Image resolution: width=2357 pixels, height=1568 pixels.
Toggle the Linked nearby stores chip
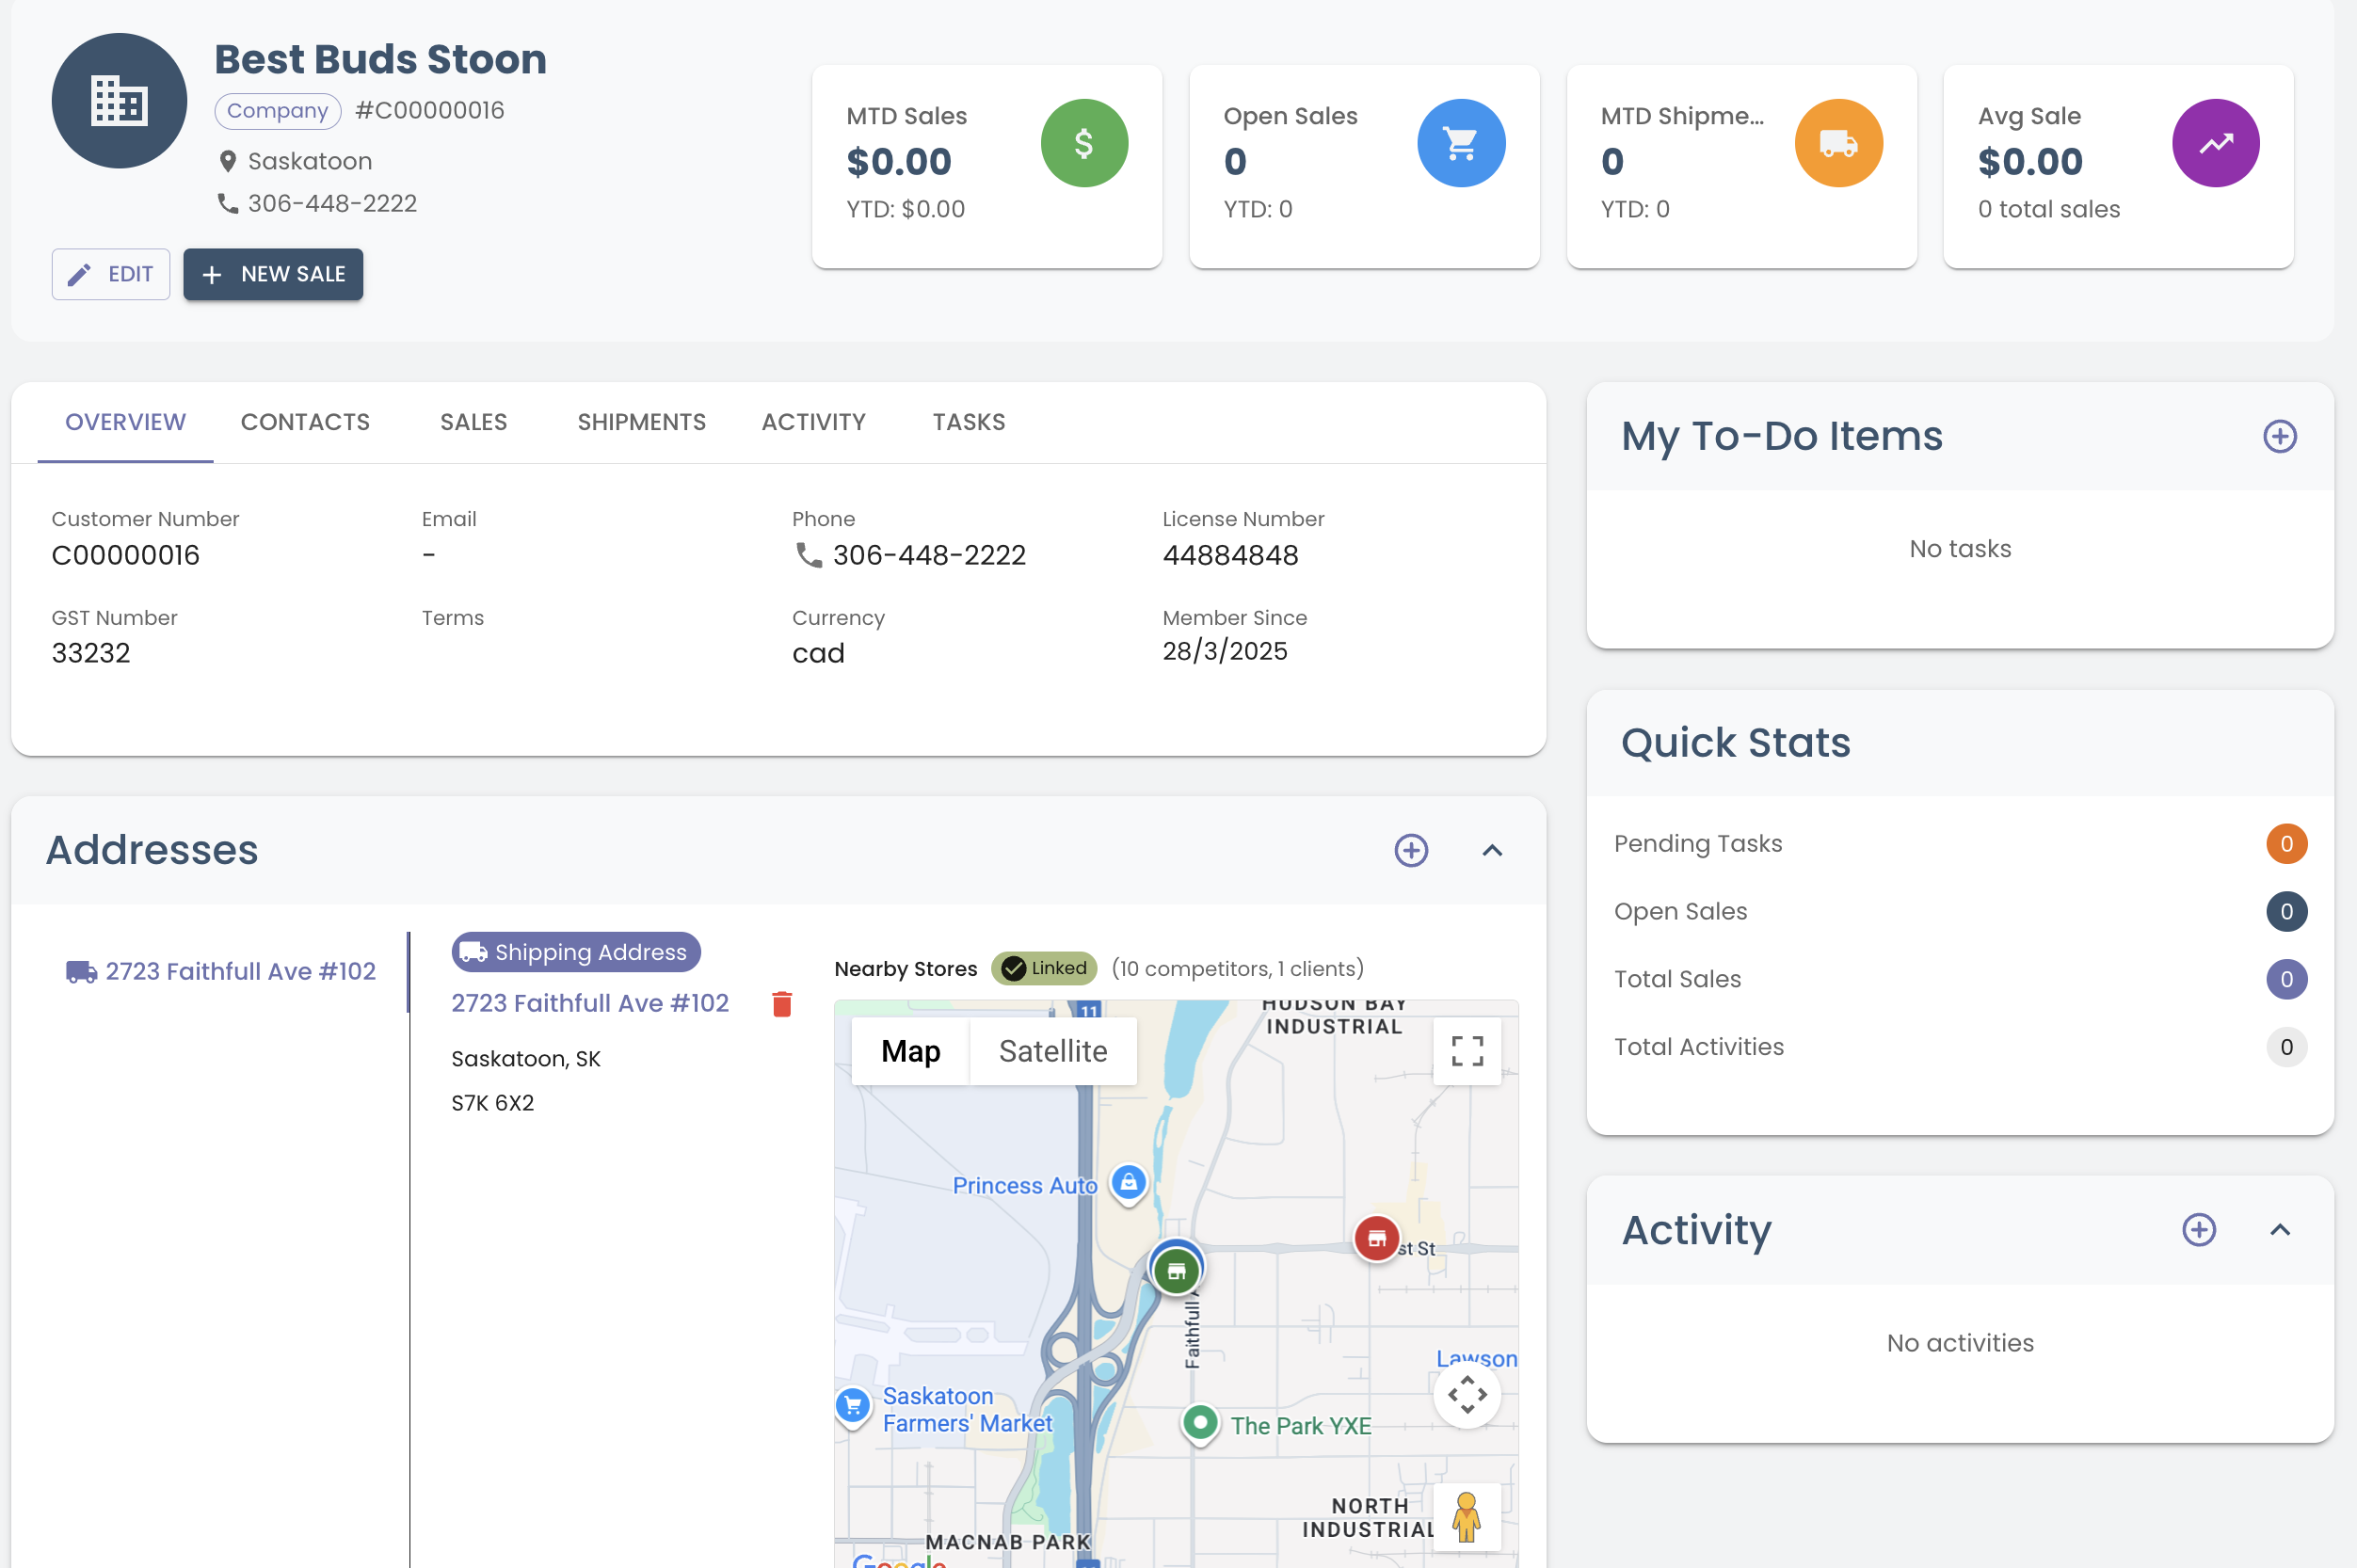[x=1044, y=968]
